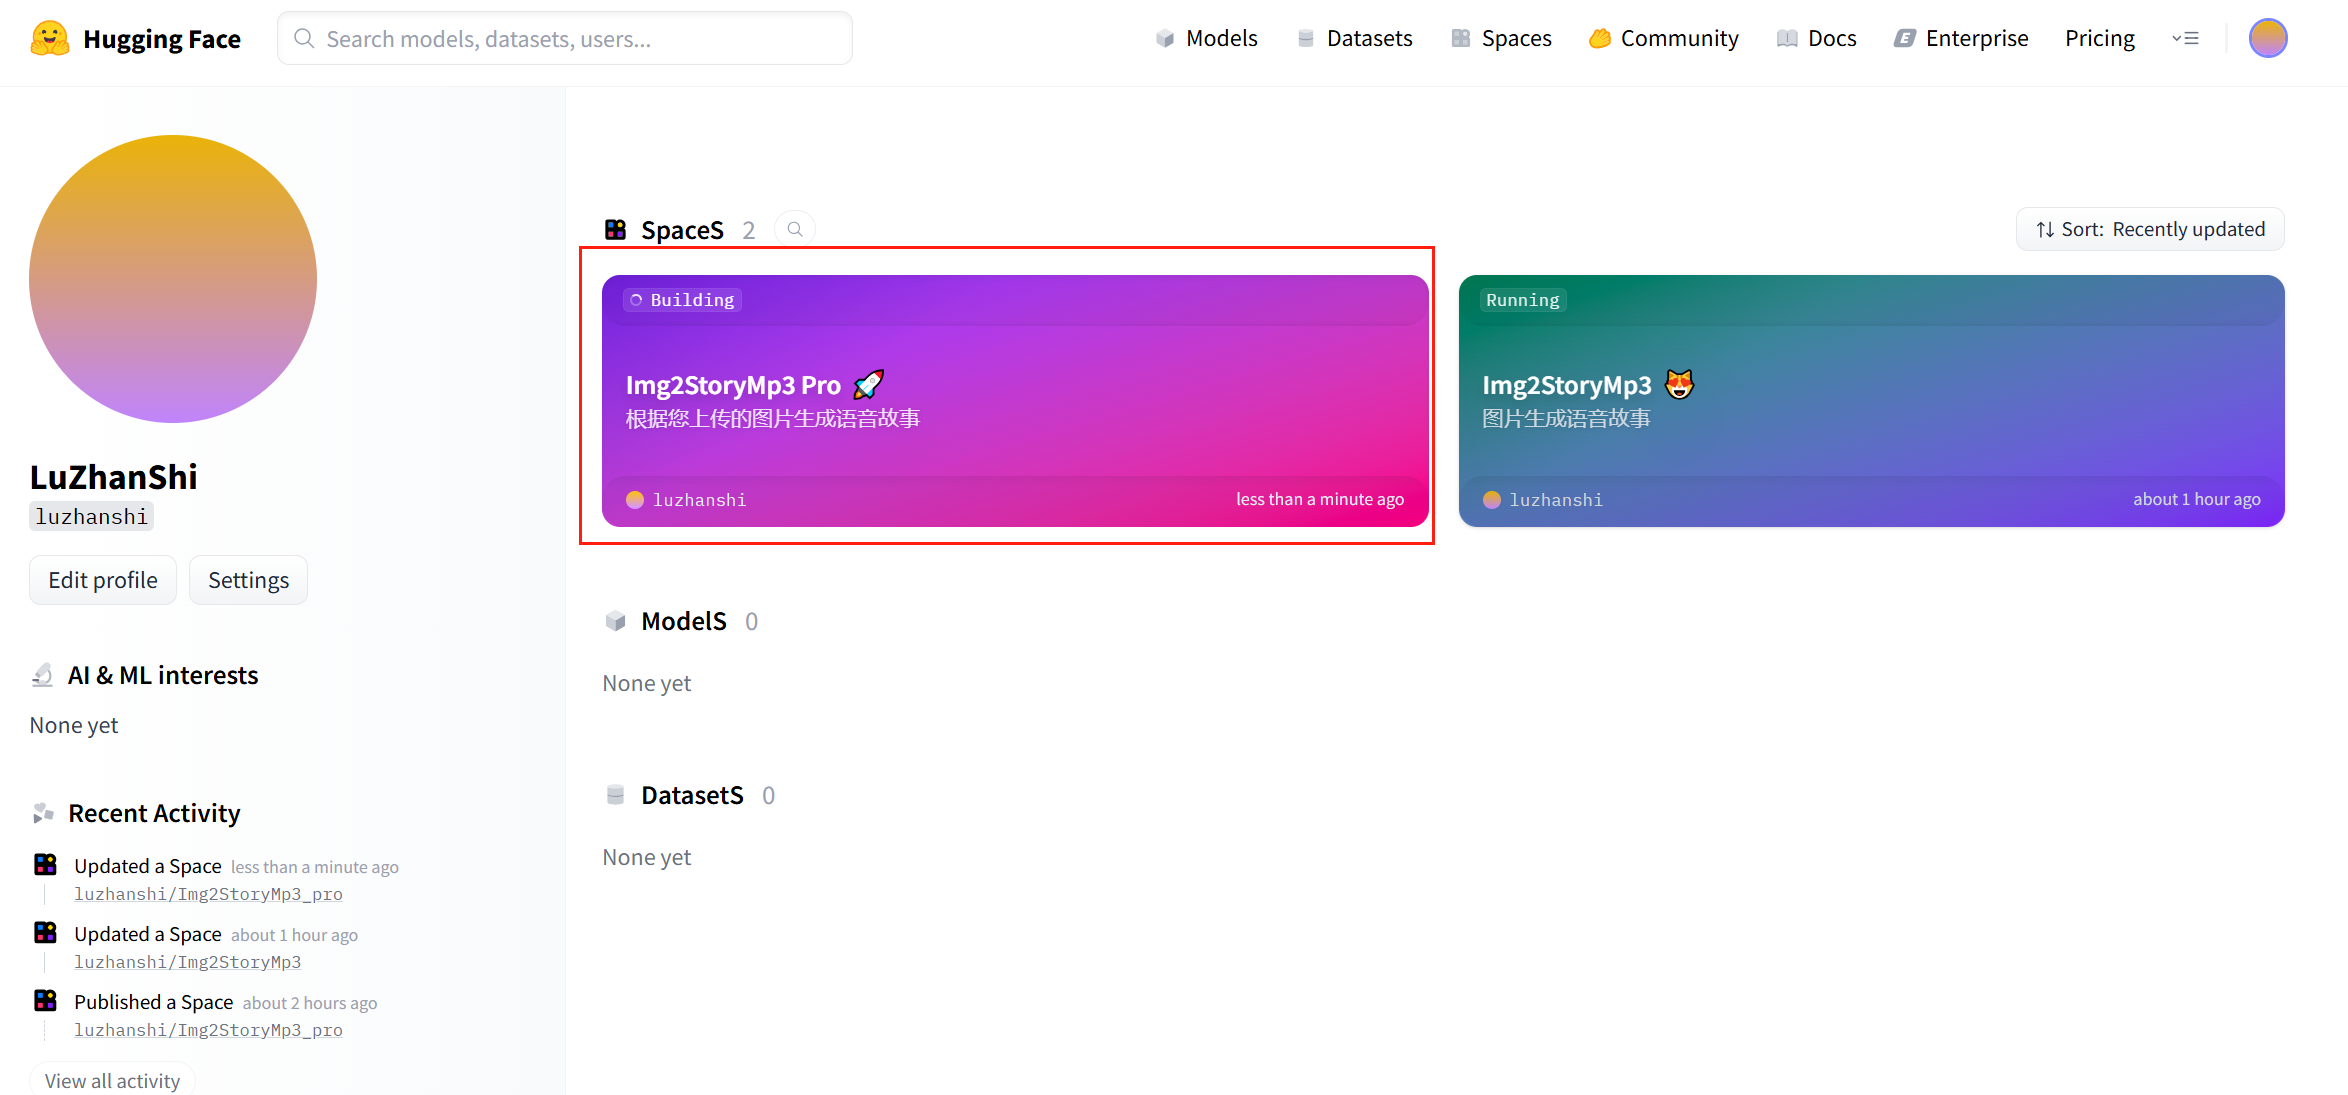The width and height of the screenshot is (2348, 1095).
Task: Click the Hugging Face emoji logo
Action: [x=50, y=39]
